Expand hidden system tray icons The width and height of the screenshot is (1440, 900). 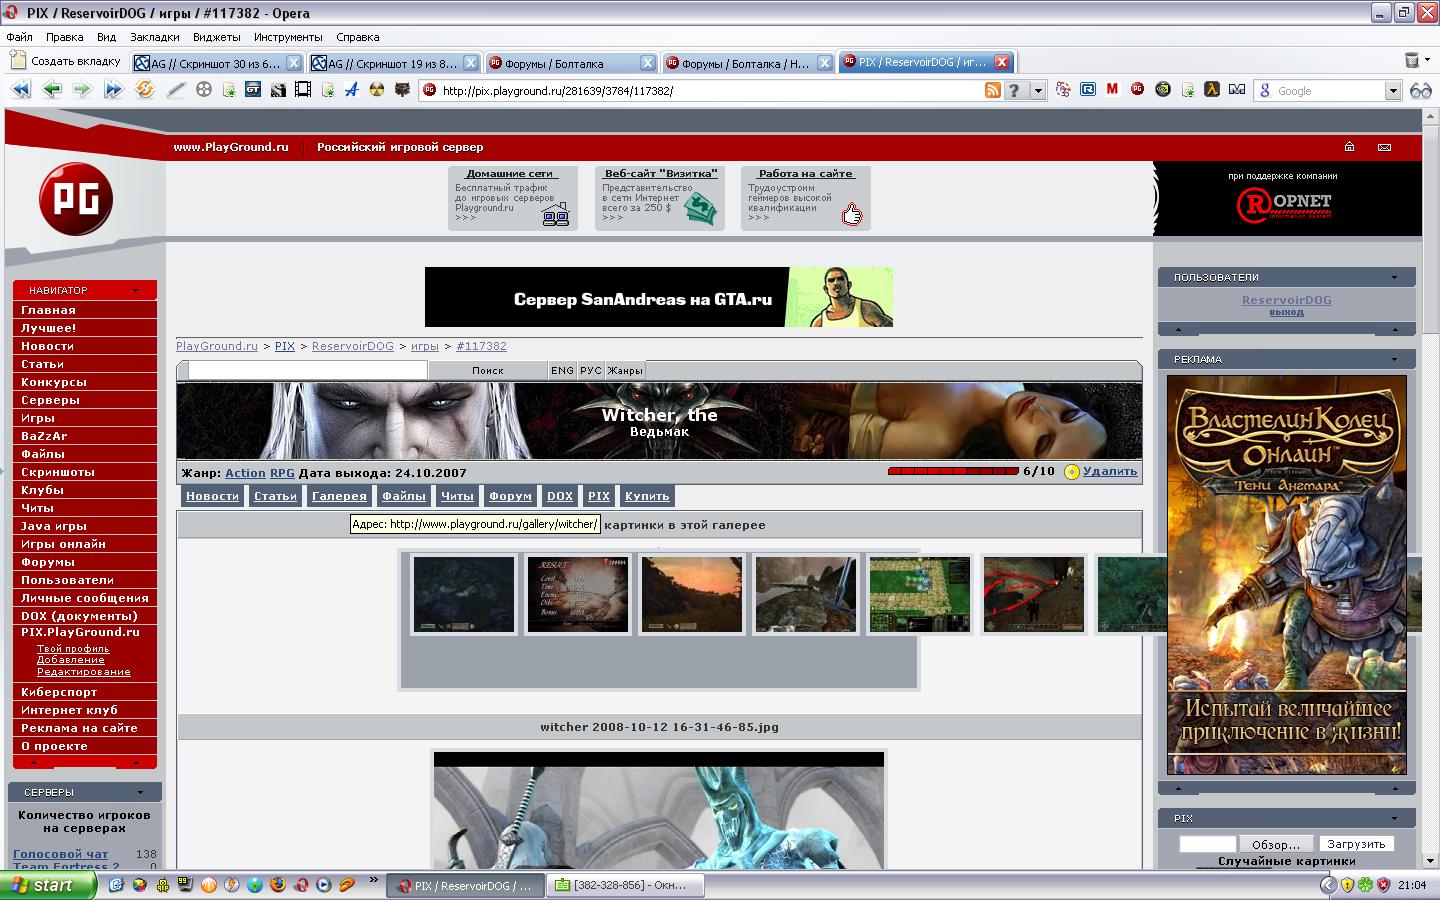1328,885
